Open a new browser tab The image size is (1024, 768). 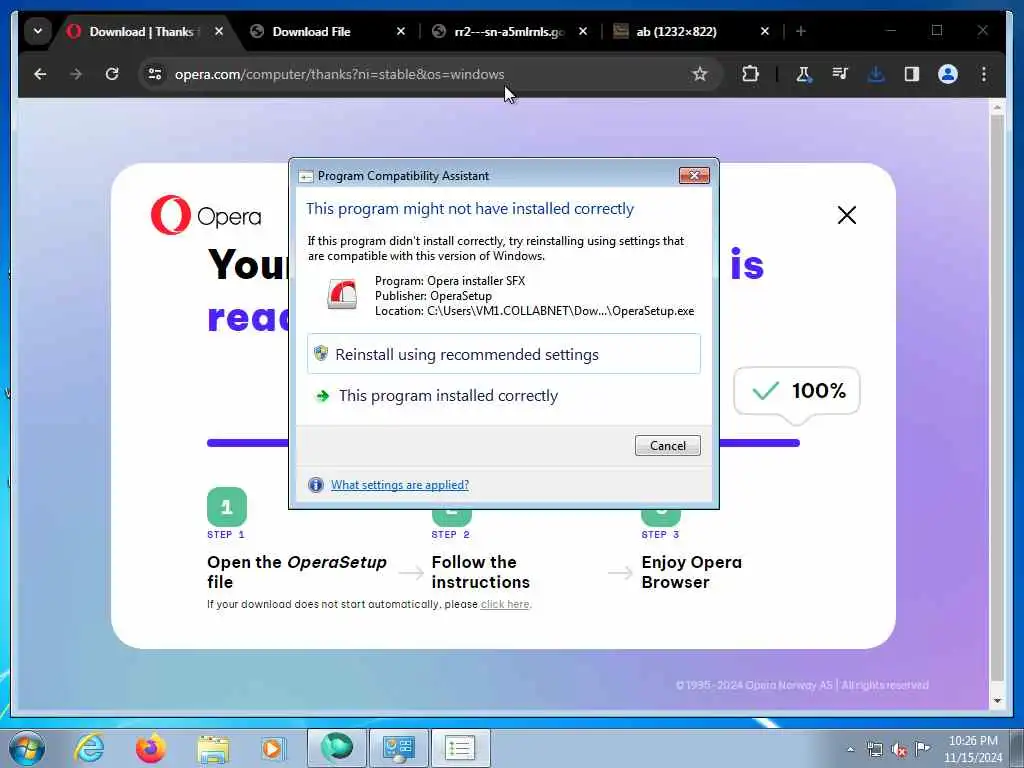click(801, 31)
